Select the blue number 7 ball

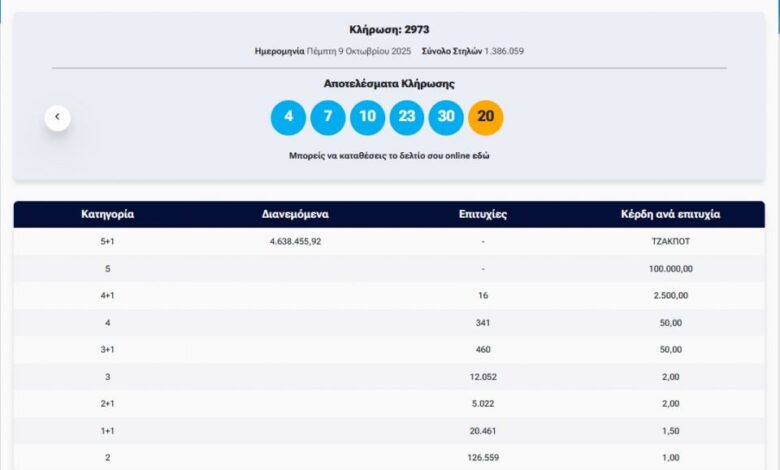click(x=327, y=117)
